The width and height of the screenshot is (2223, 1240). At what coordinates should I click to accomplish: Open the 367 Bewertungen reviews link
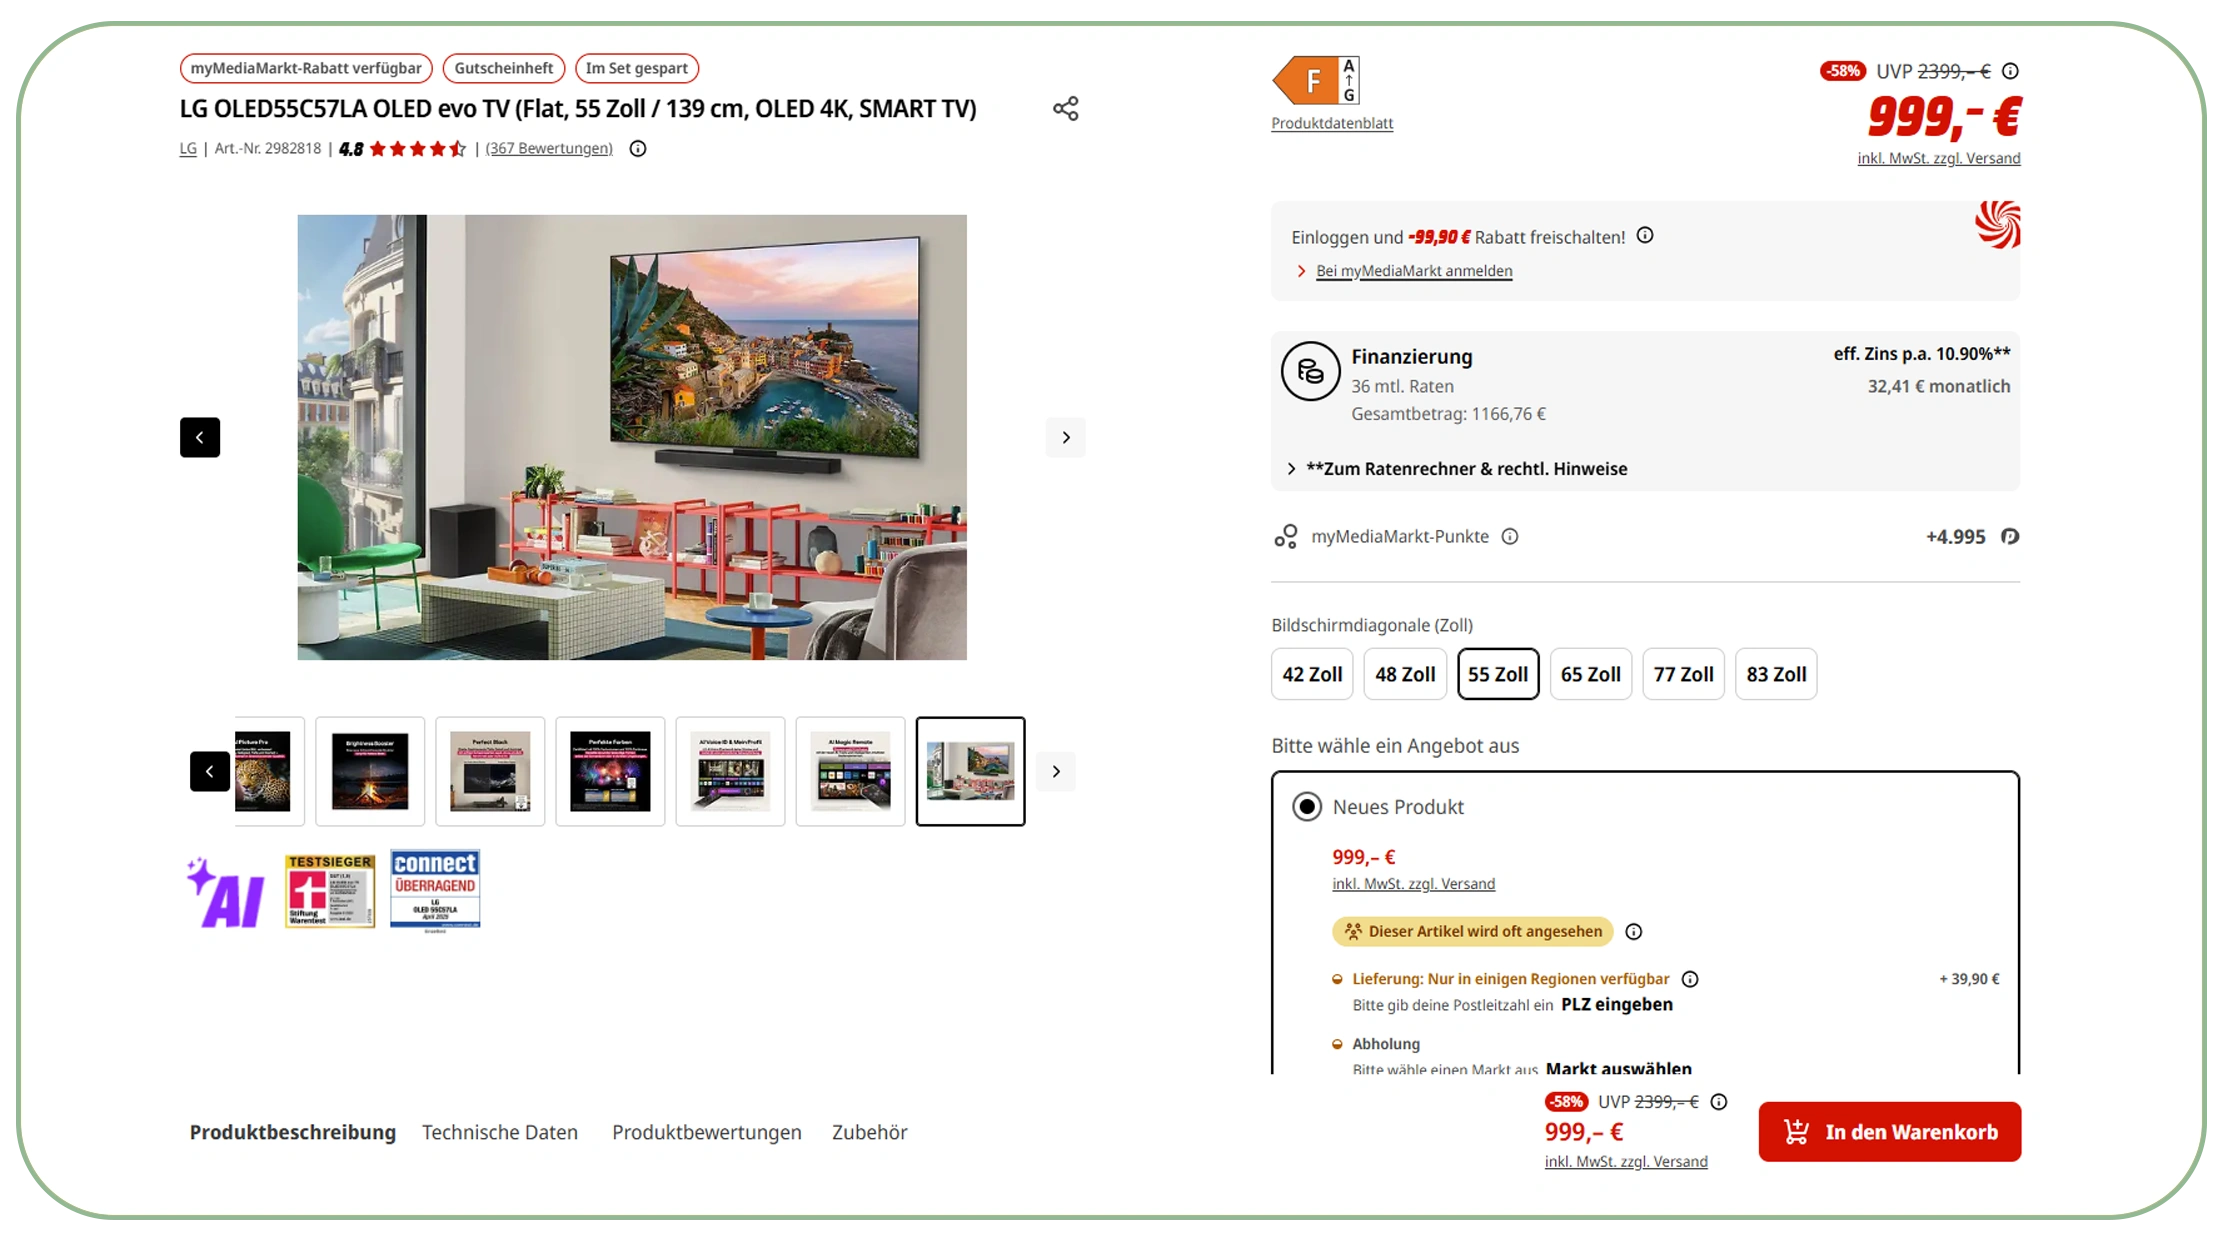(549, 148)
